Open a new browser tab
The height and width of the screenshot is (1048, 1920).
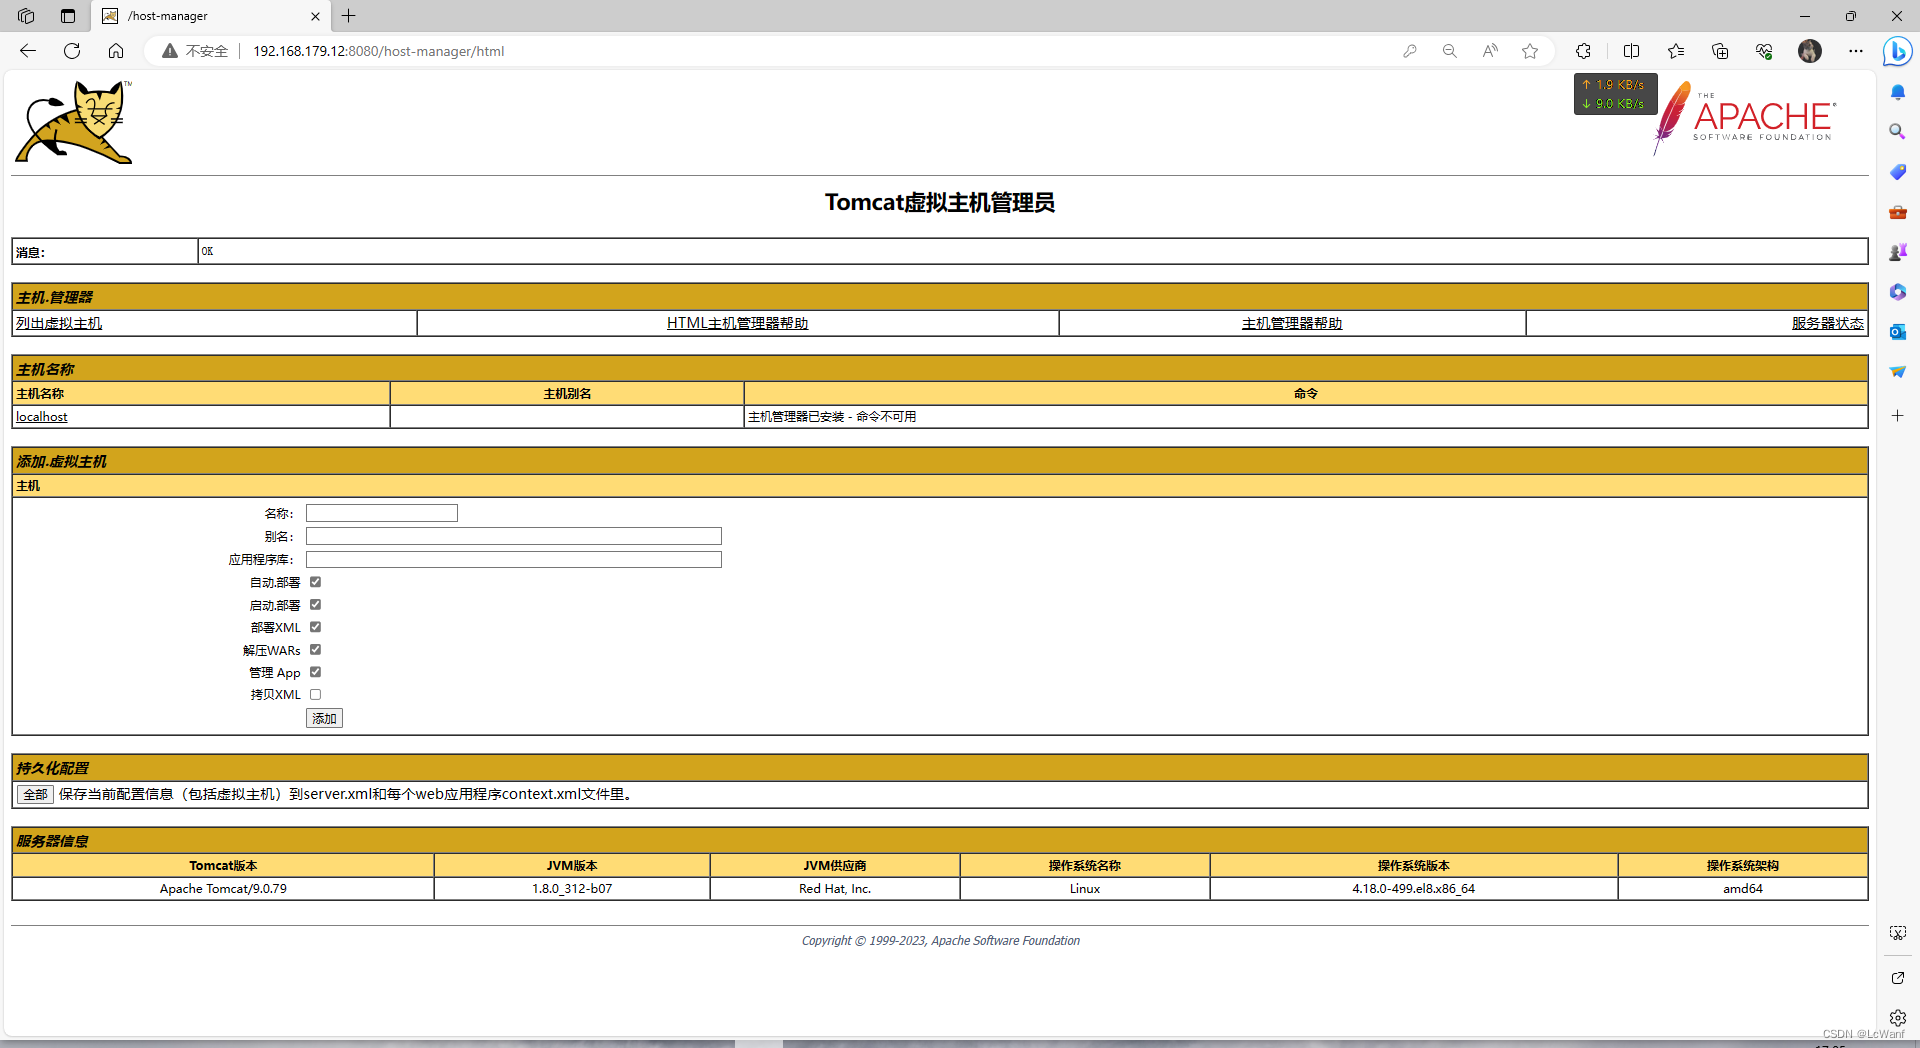coord(348,16)
